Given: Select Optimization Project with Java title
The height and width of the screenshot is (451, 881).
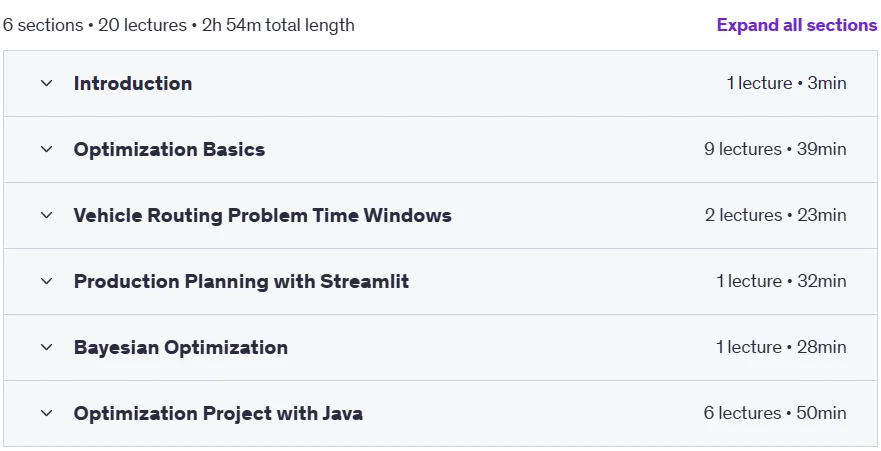Looking at the screenshot, I should 218,413.
